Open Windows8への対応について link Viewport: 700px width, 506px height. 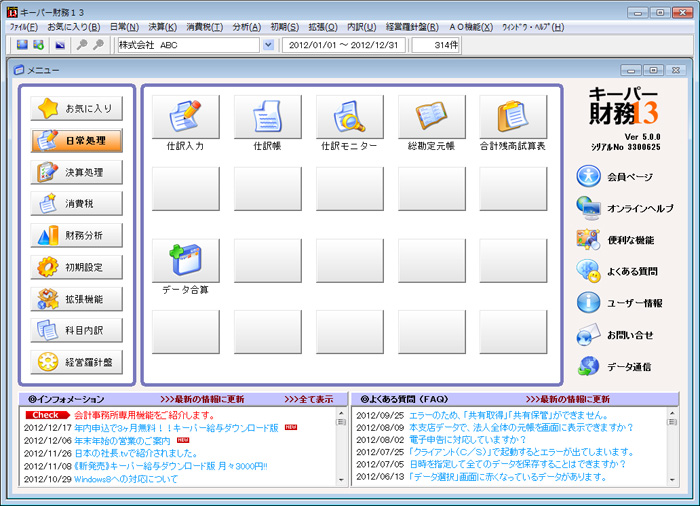pos(126,479)
